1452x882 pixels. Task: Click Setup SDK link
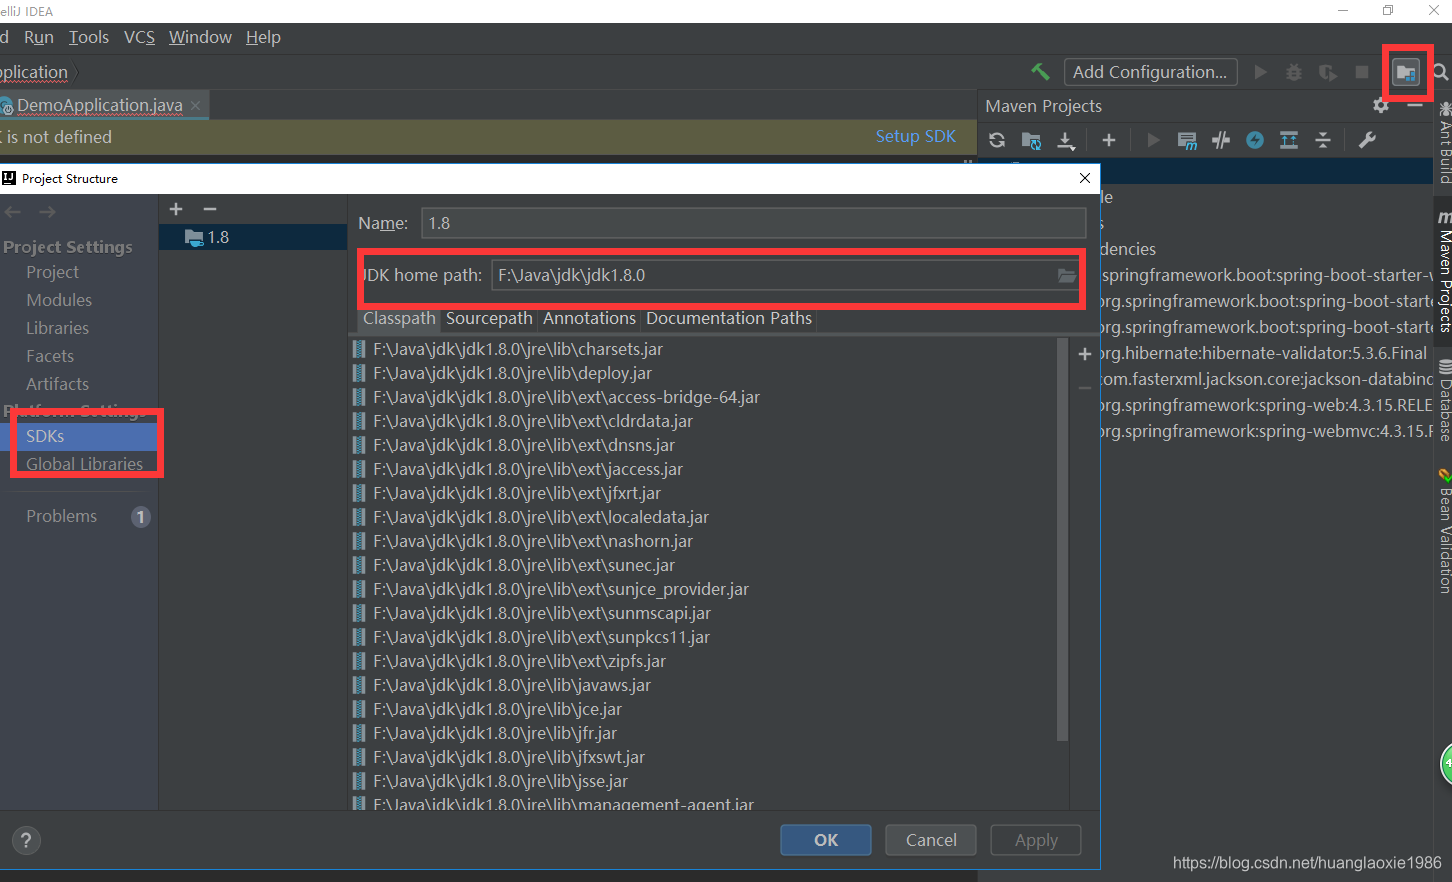pos(916,136)
